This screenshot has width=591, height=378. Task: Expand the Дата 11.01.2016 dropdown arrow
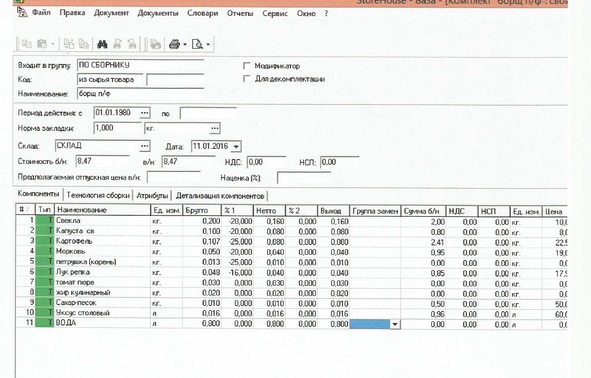click(x=236, y=147)
